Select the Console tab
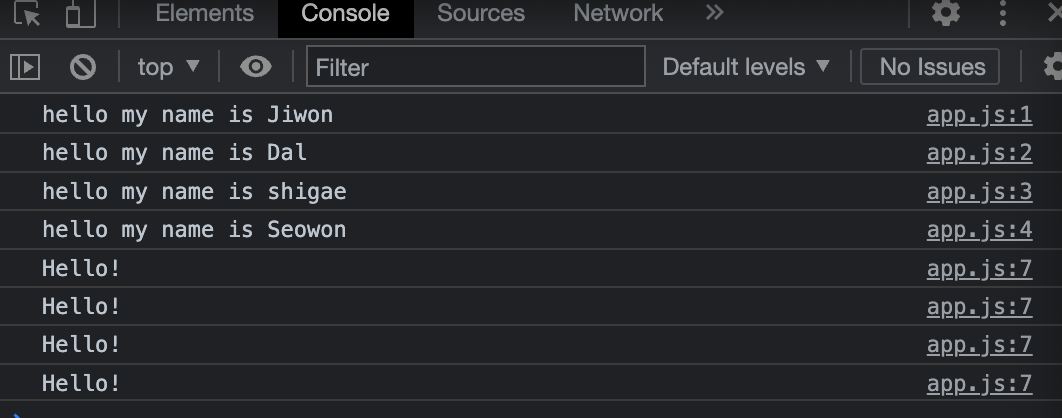 point(345,14)
